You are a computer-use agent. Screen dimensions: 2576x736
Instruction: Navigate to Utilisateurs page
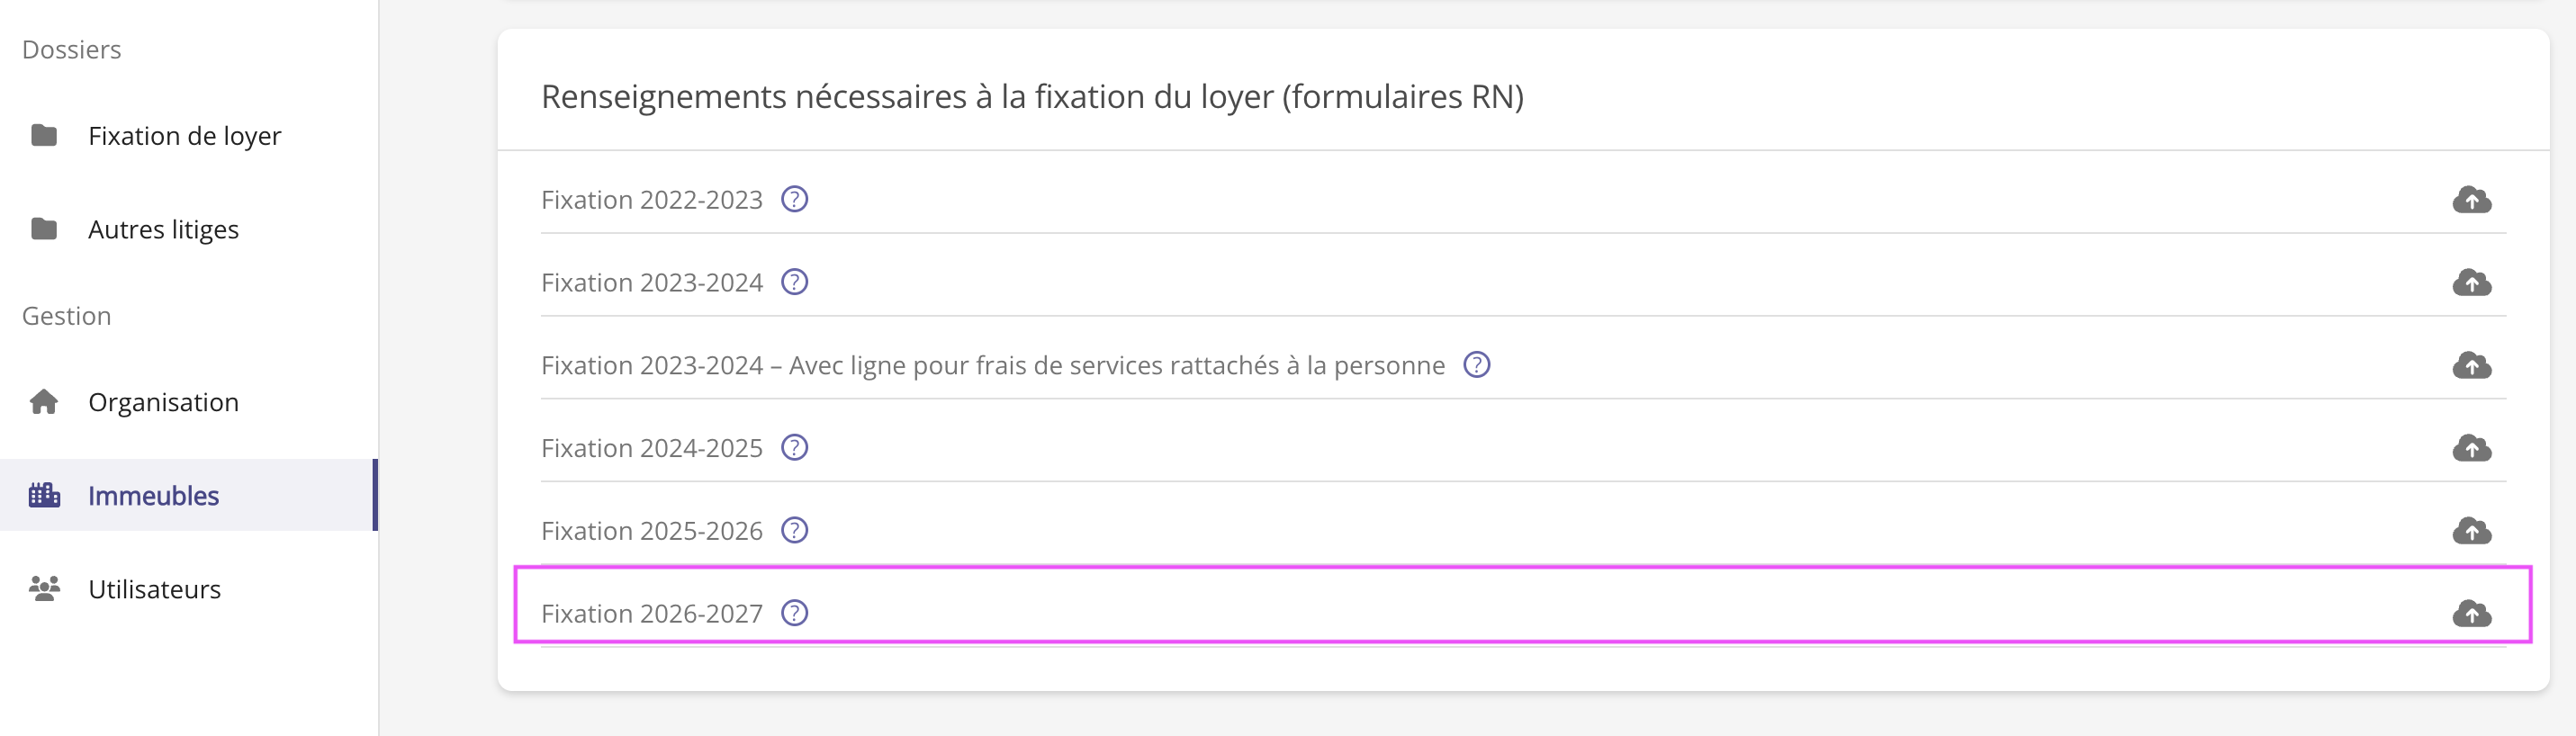(154, 589)
